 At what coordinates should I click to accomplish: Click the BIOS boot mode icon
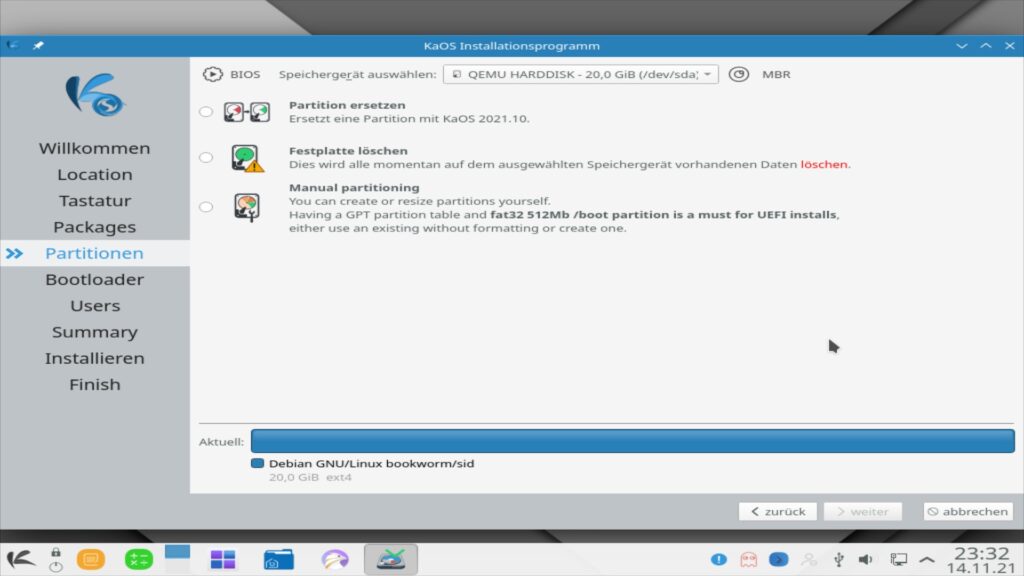click(212, 74)
